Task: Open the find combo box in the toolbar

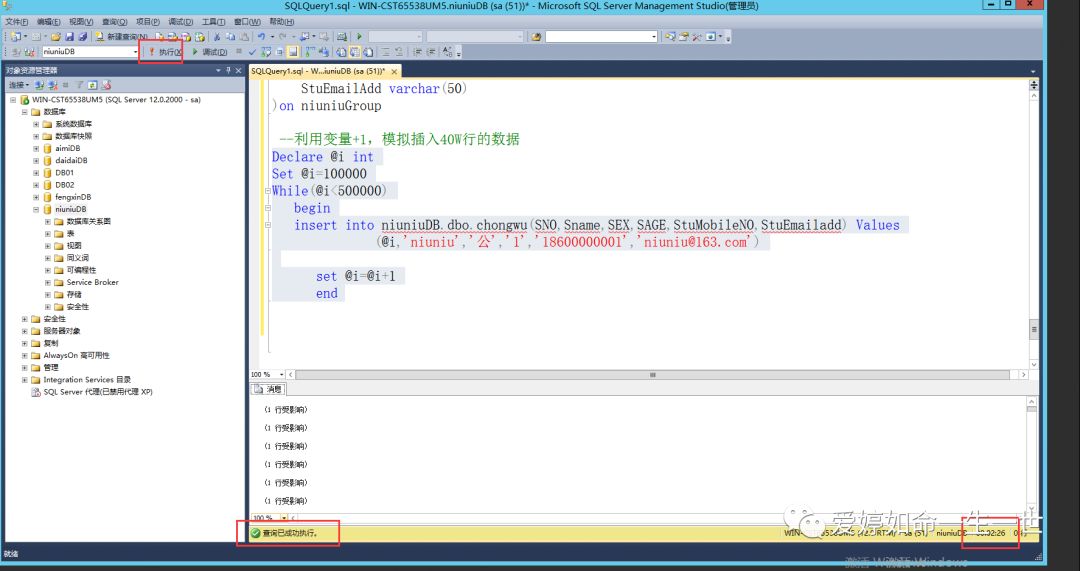Action: pyautogui.click(x=601, y=37)
